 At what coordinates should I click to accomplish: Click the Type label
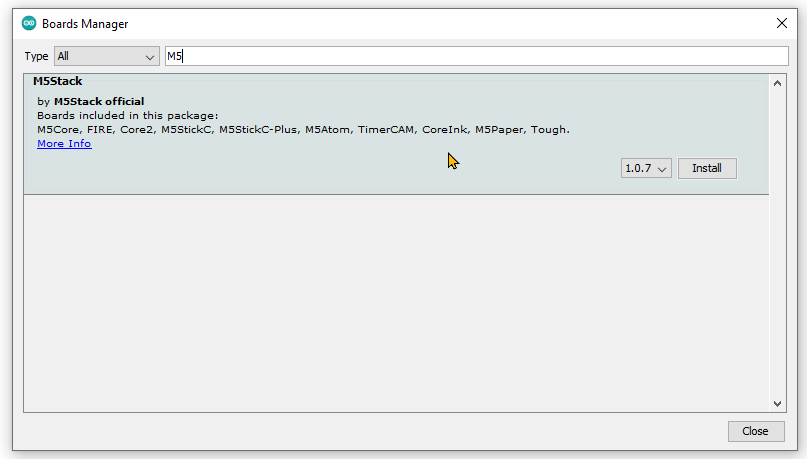(x=36, y=56)
